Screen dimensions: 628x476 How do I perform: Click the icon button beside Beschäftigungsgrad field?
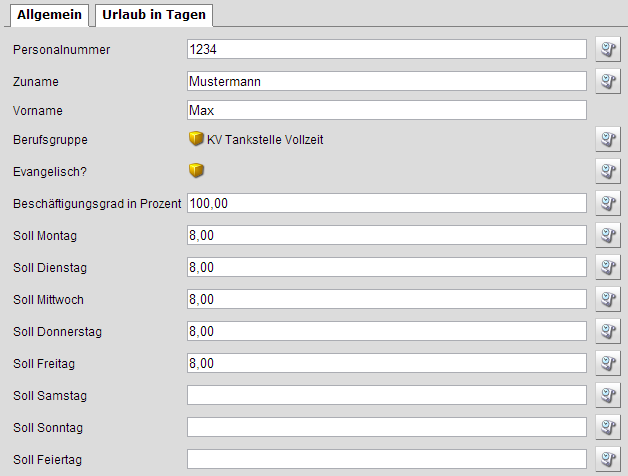tap(608, 203)
